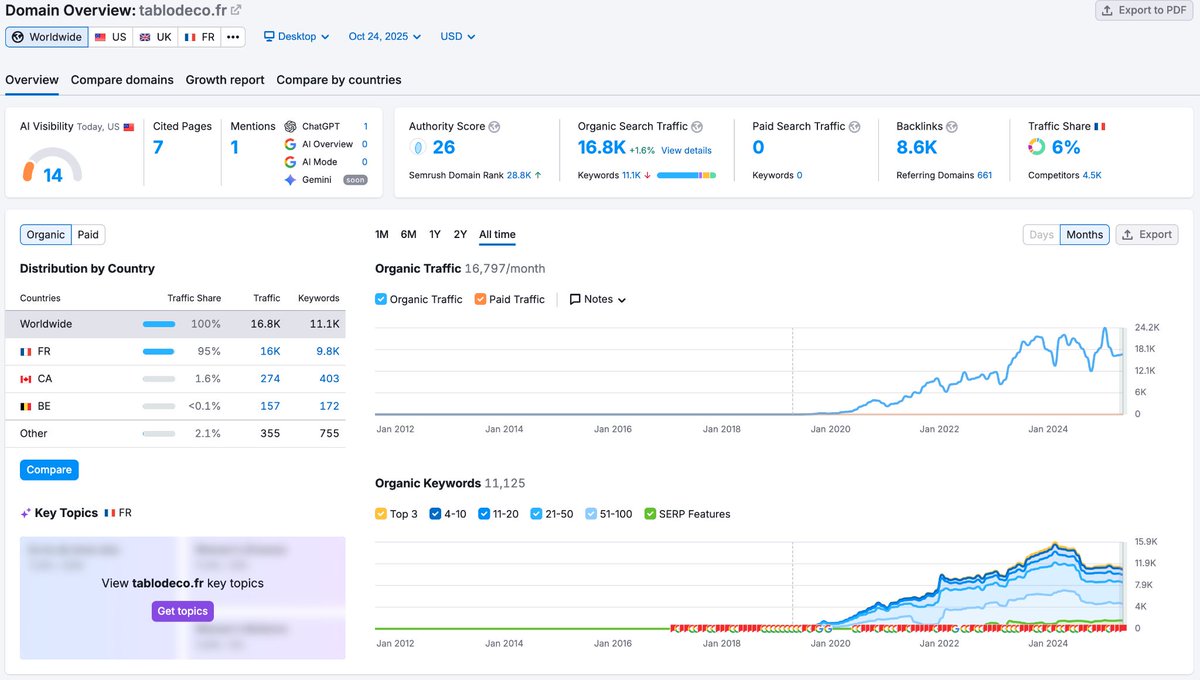Click the Cited Pages value 7

click(158, 148)
